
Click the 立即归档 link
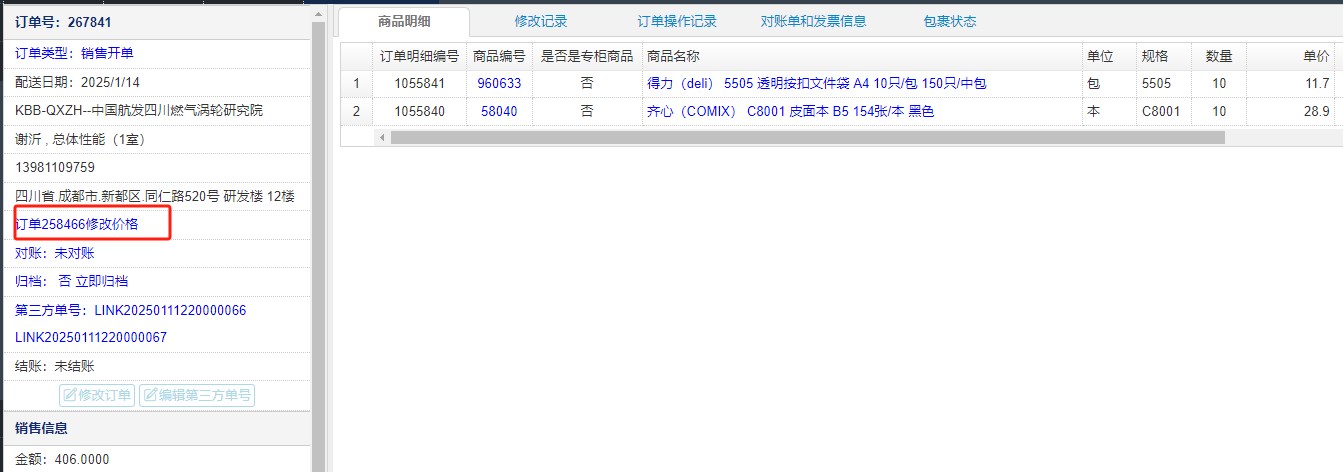101,282
